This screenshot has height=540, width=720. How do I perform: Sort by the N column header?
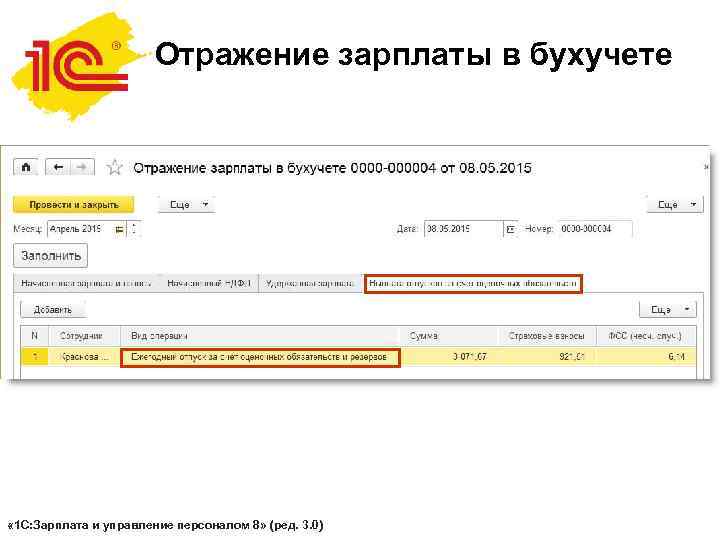[x=34, y=336]
